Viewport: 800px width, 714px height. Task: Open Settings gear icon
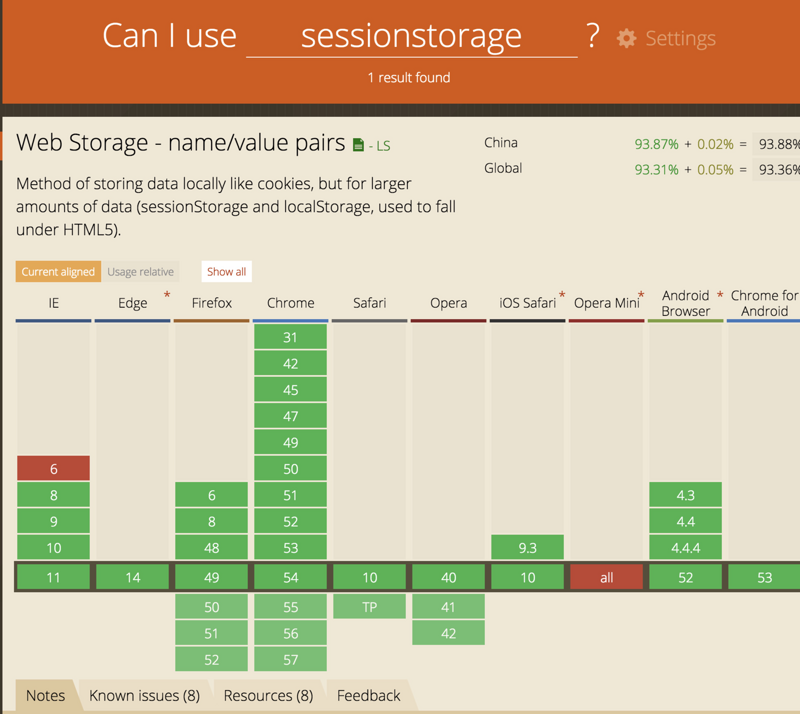(626, 38)
